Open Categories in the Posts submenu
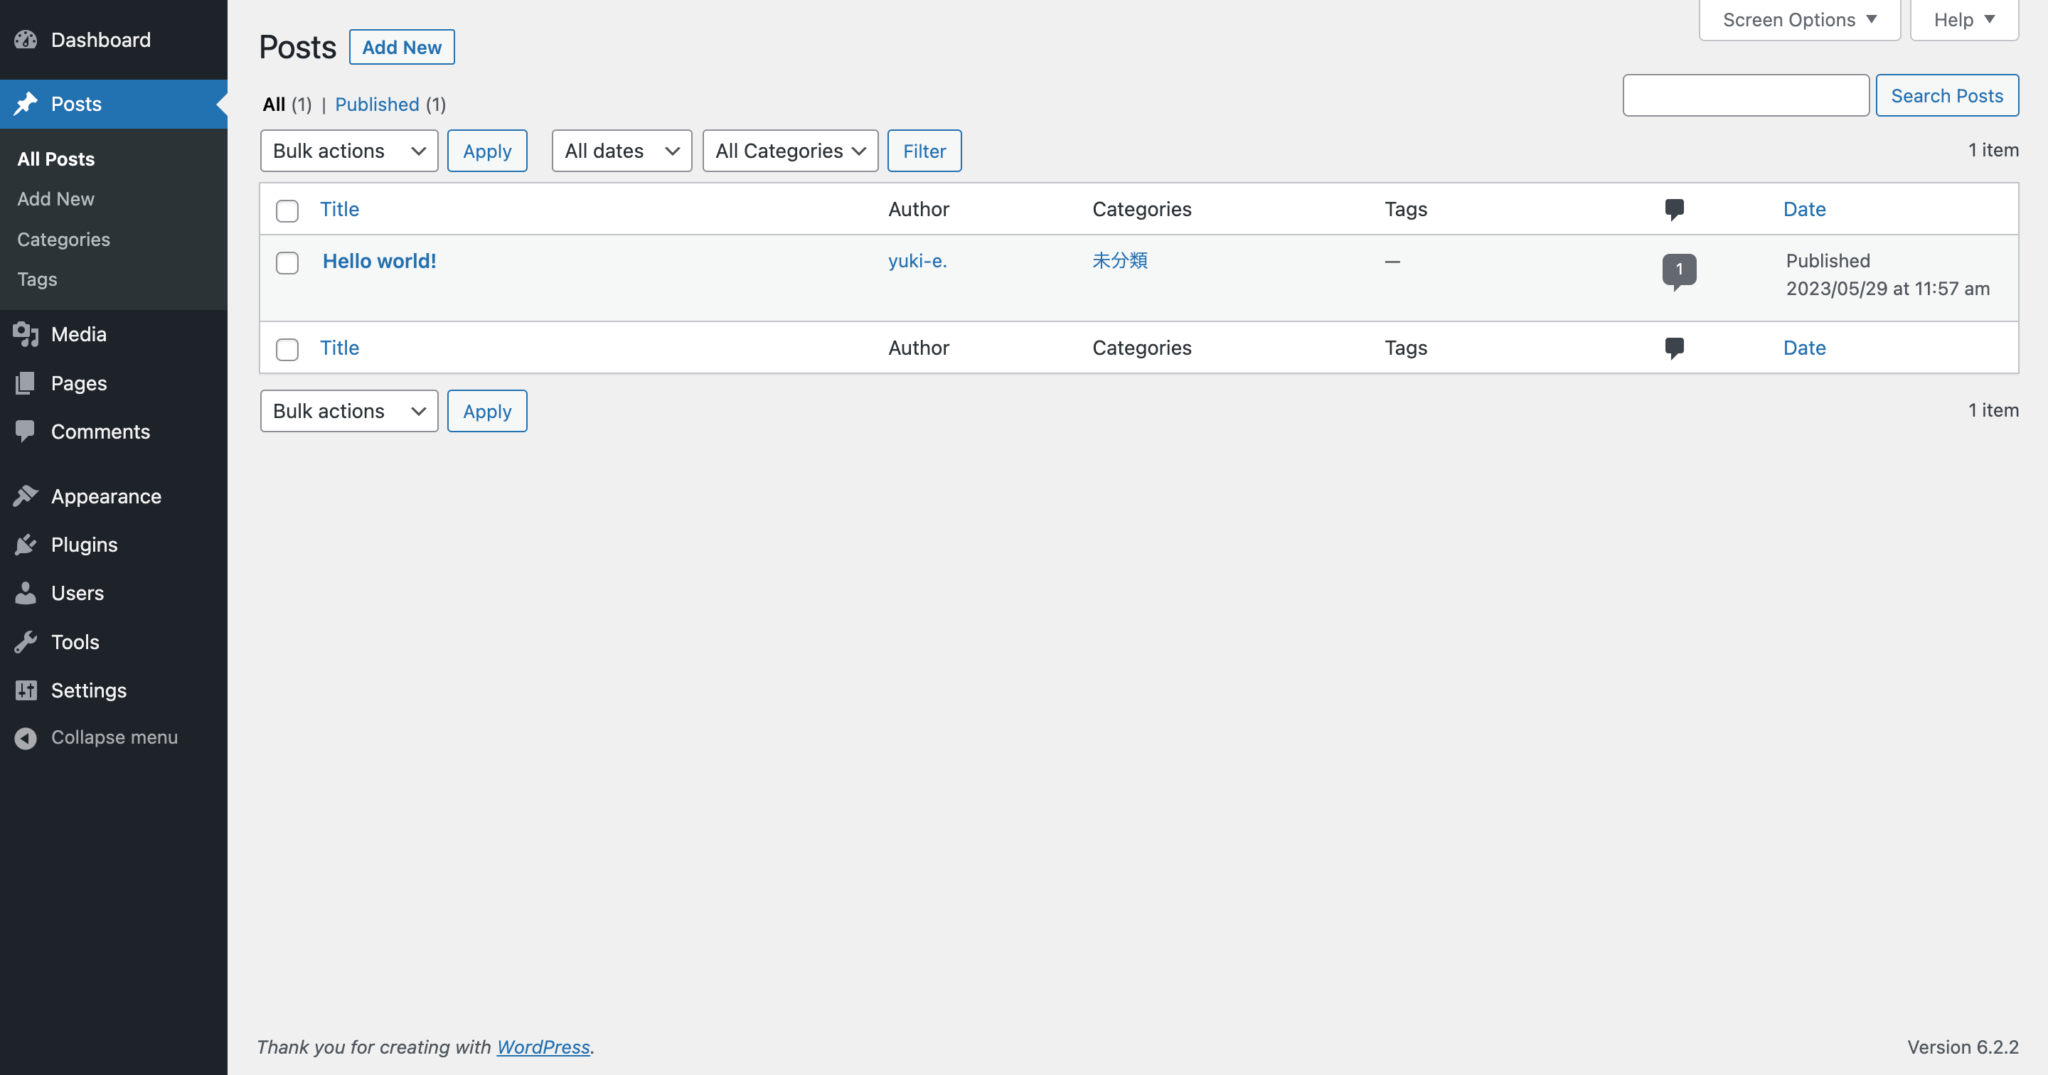Image resolution: width=2048 pixels, height=1075 pixels. click(x=63, y=240)
